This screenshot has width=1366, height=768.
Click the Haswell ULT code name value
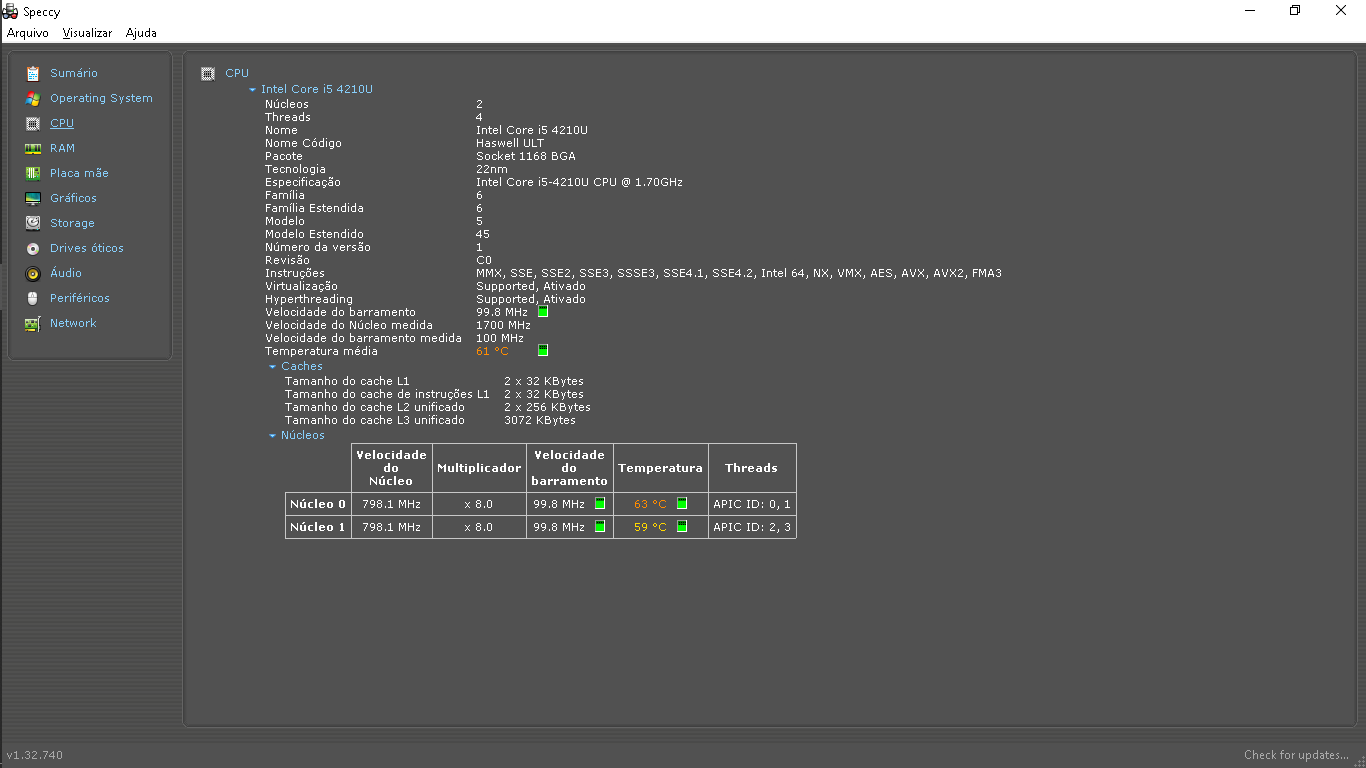(510, 143)
